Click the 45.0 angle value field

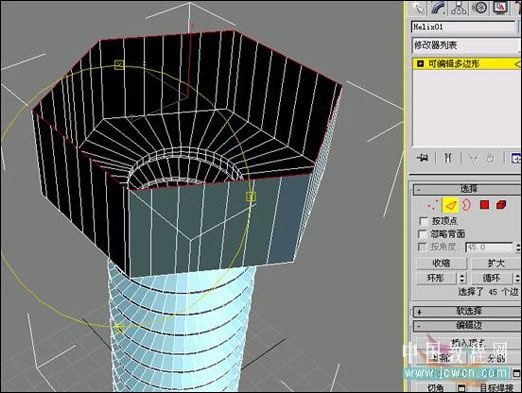pos(489,247)
